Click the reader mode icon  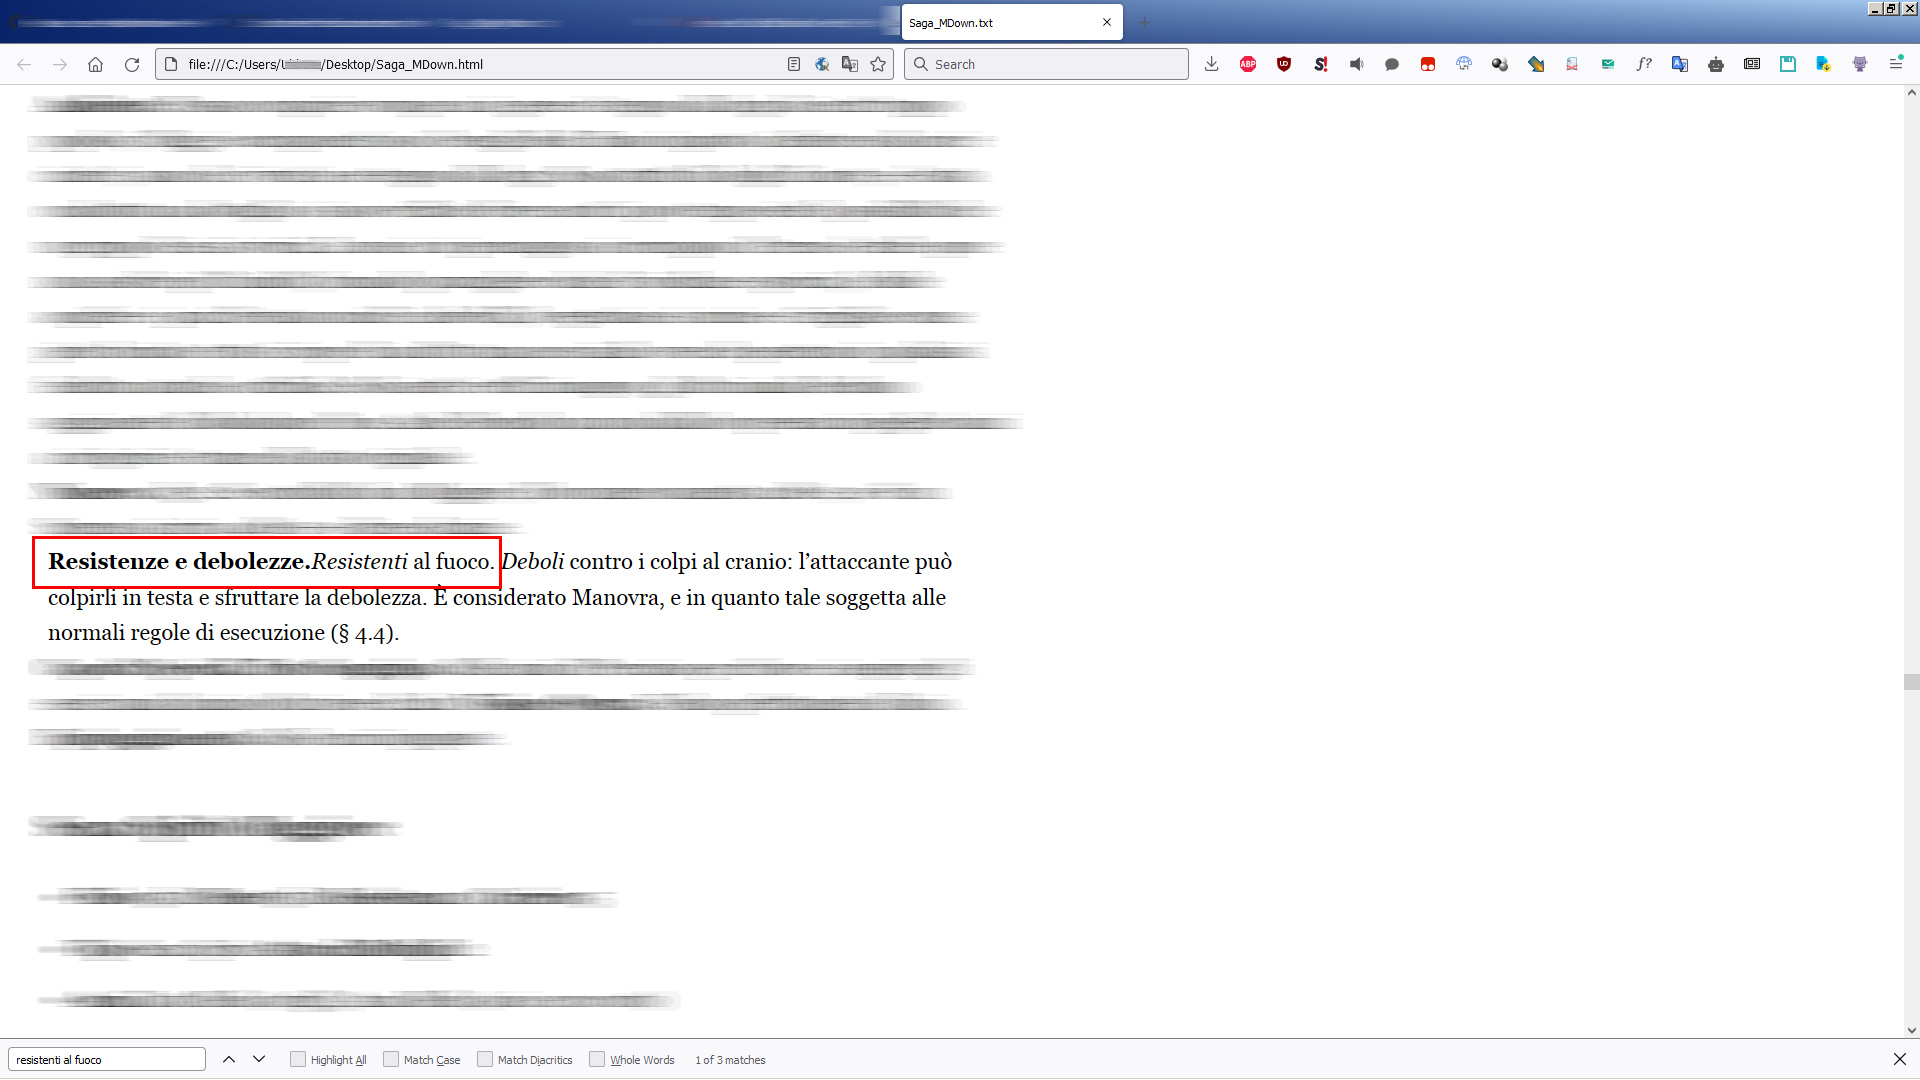pyautogui.click(x=793, y=63)
